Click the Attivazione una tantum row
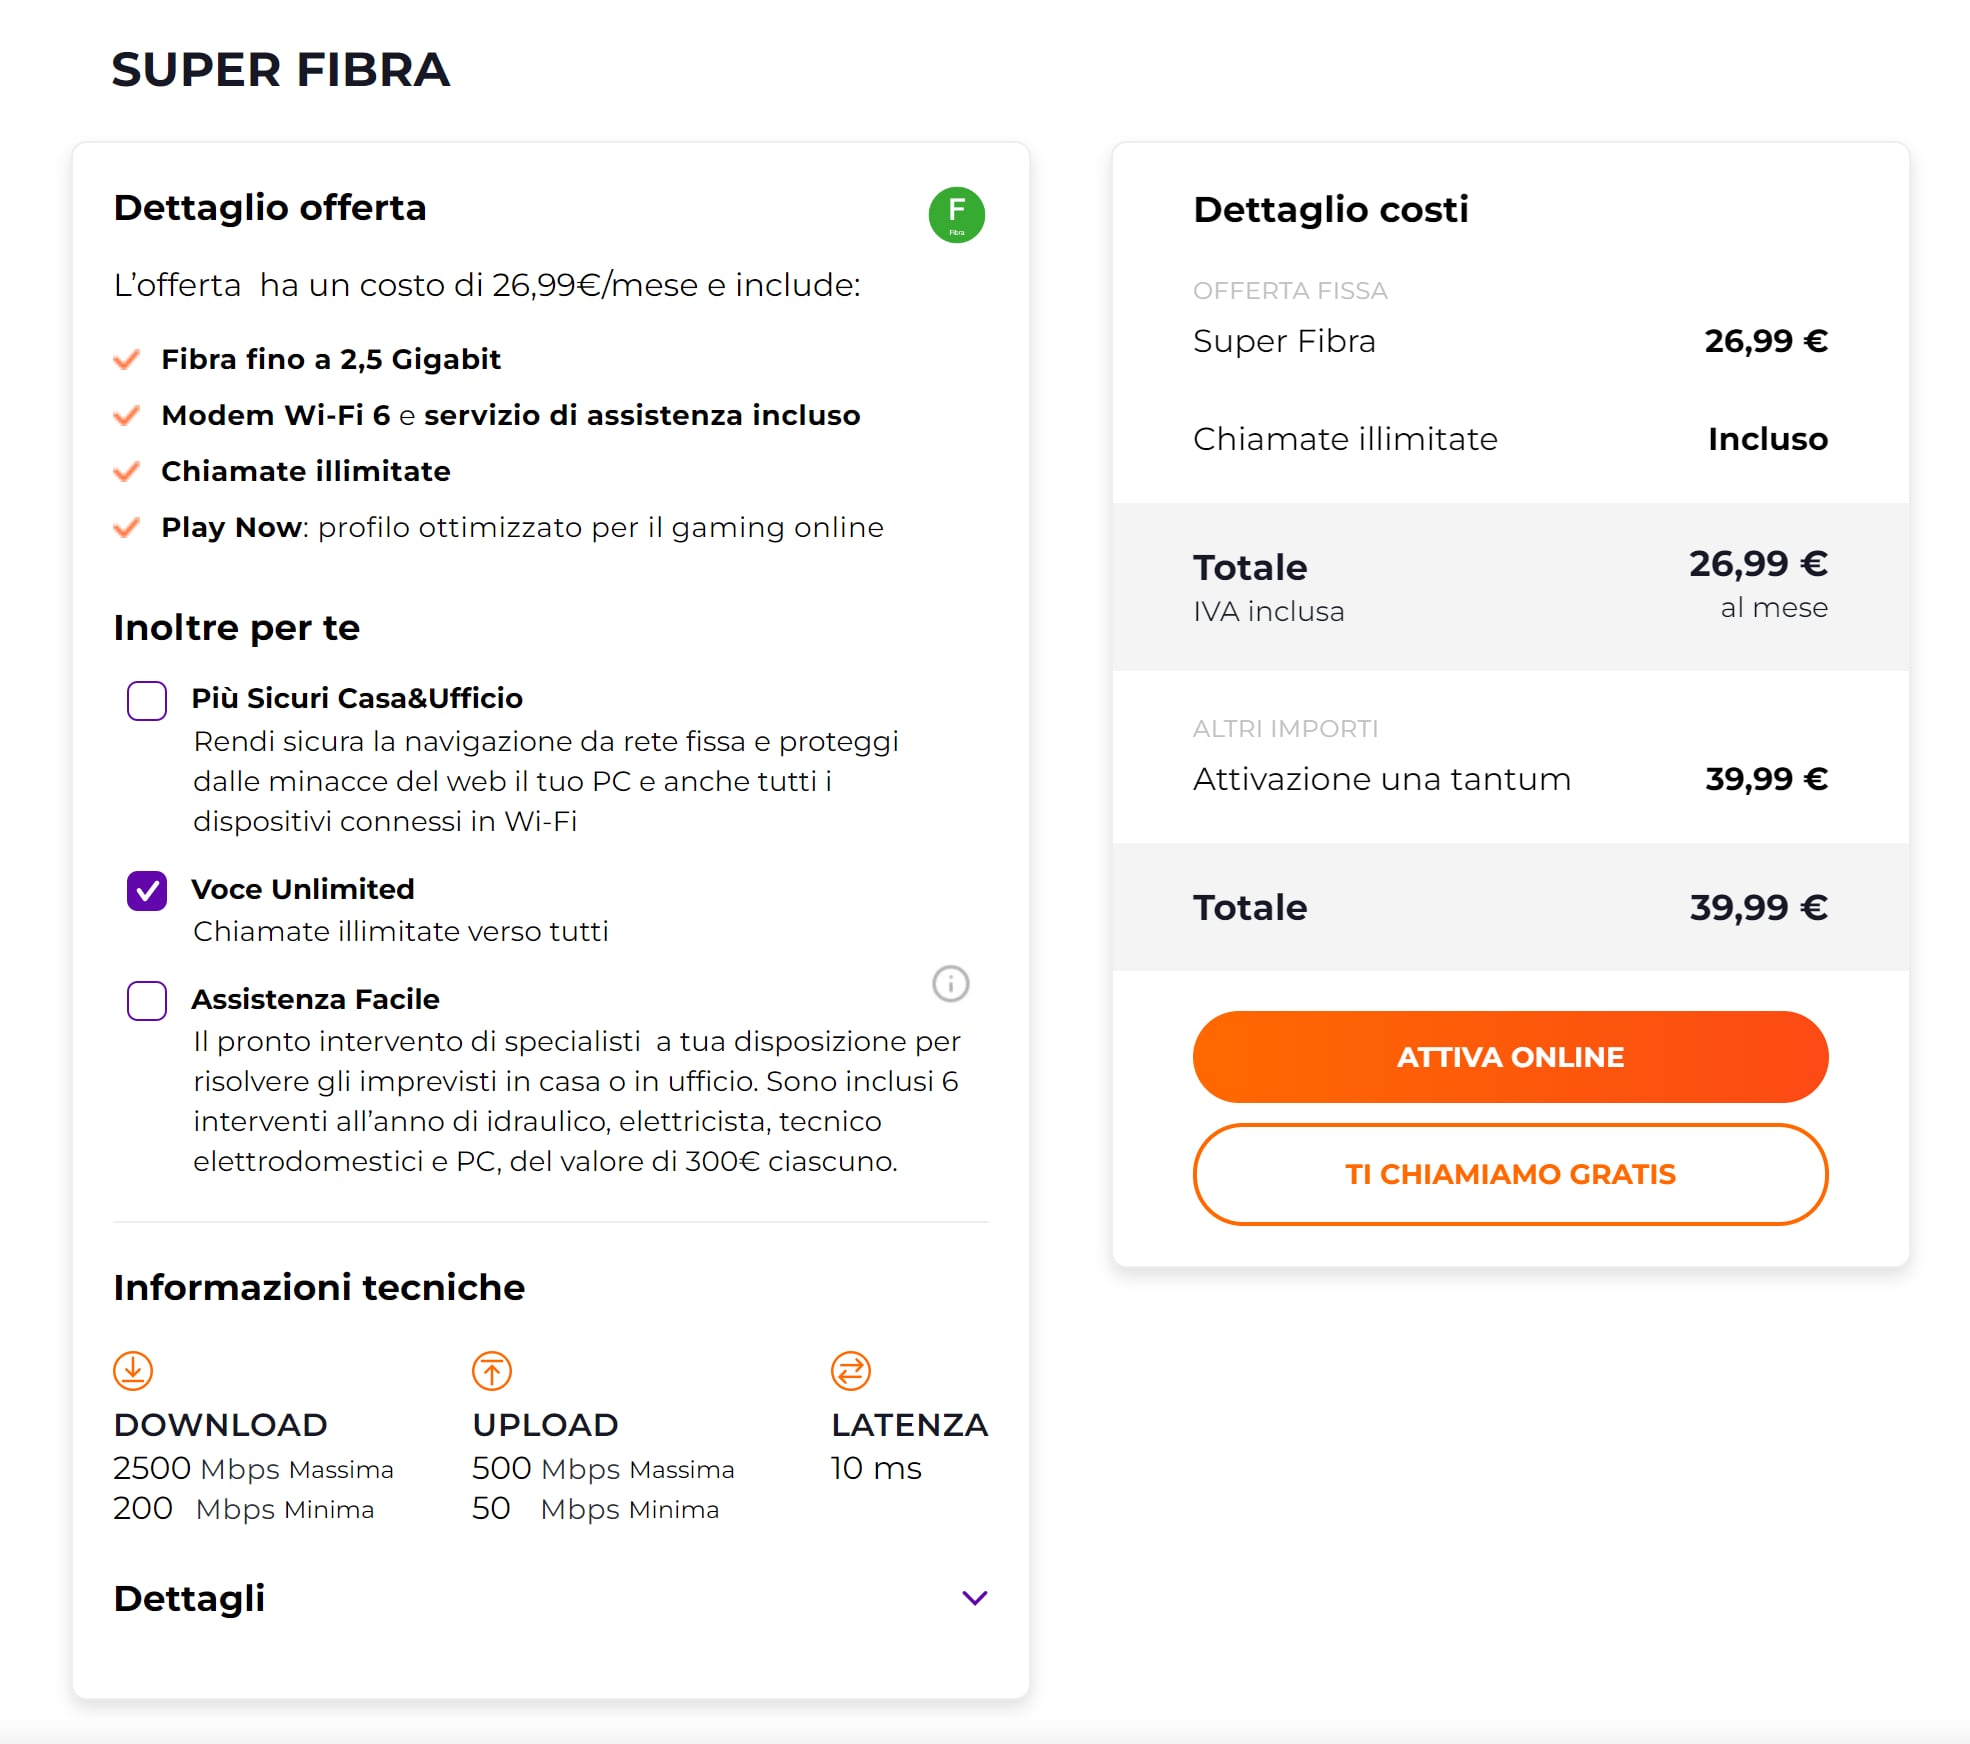The height and width of the screenshot is (1744, 1970). tap(1509, 779)
